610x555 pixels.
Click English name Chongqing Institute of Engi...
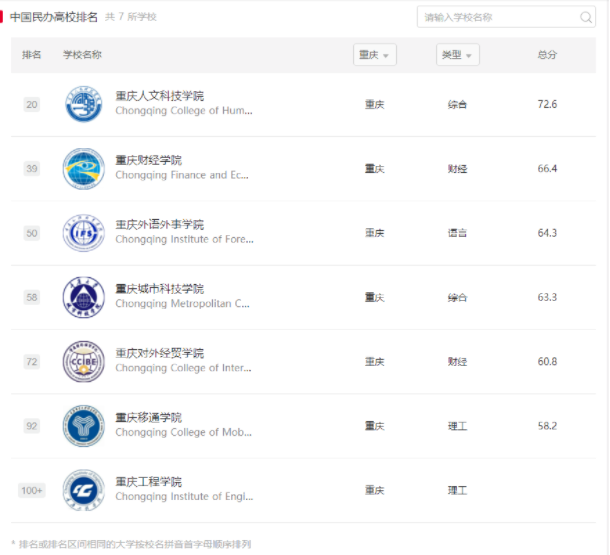click(184, 497)
